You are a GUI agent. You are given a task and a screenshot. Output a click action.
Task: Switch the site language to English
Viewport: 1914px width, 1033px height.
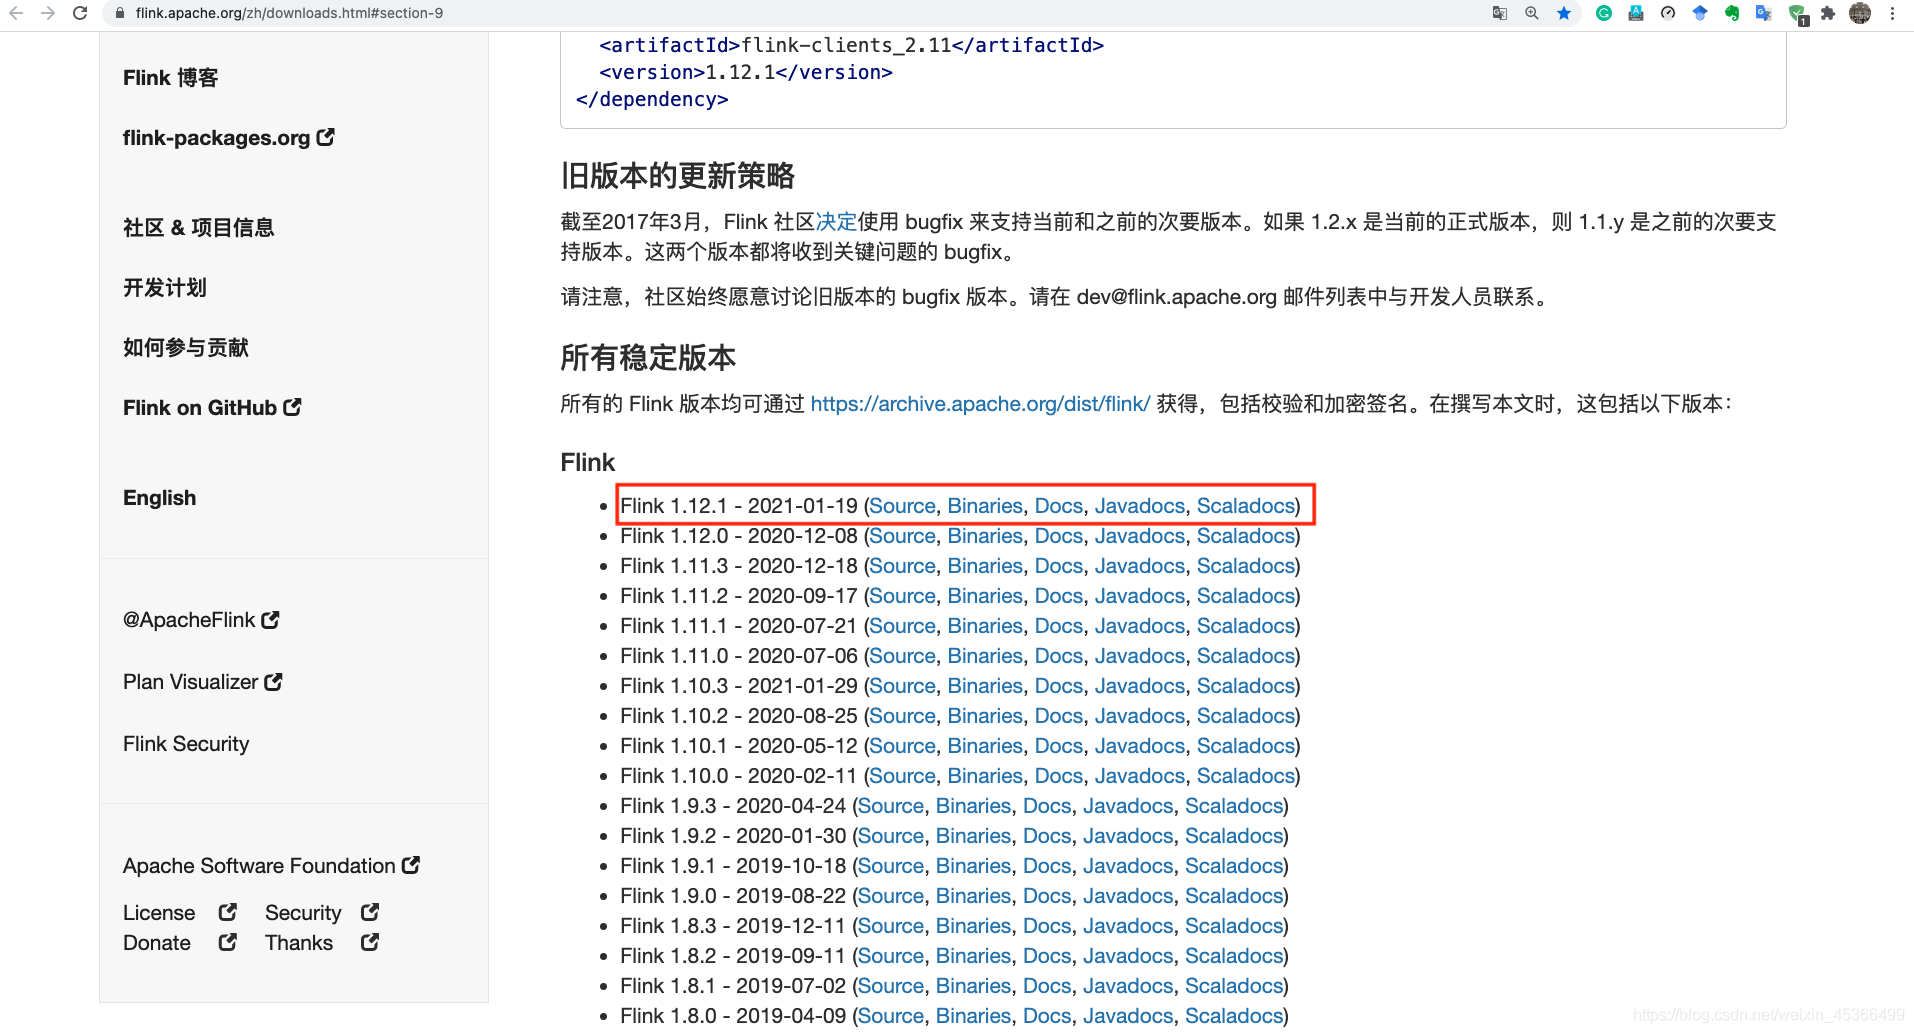point(159,498)
